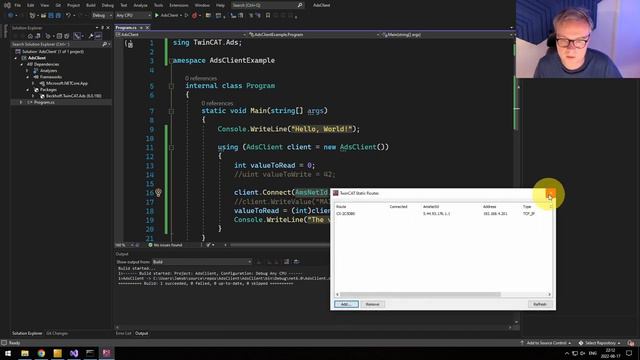The width and height of the screenshot is (640, 360).
Task: Collapse the AdsClient project node
Action: [16, 58]
